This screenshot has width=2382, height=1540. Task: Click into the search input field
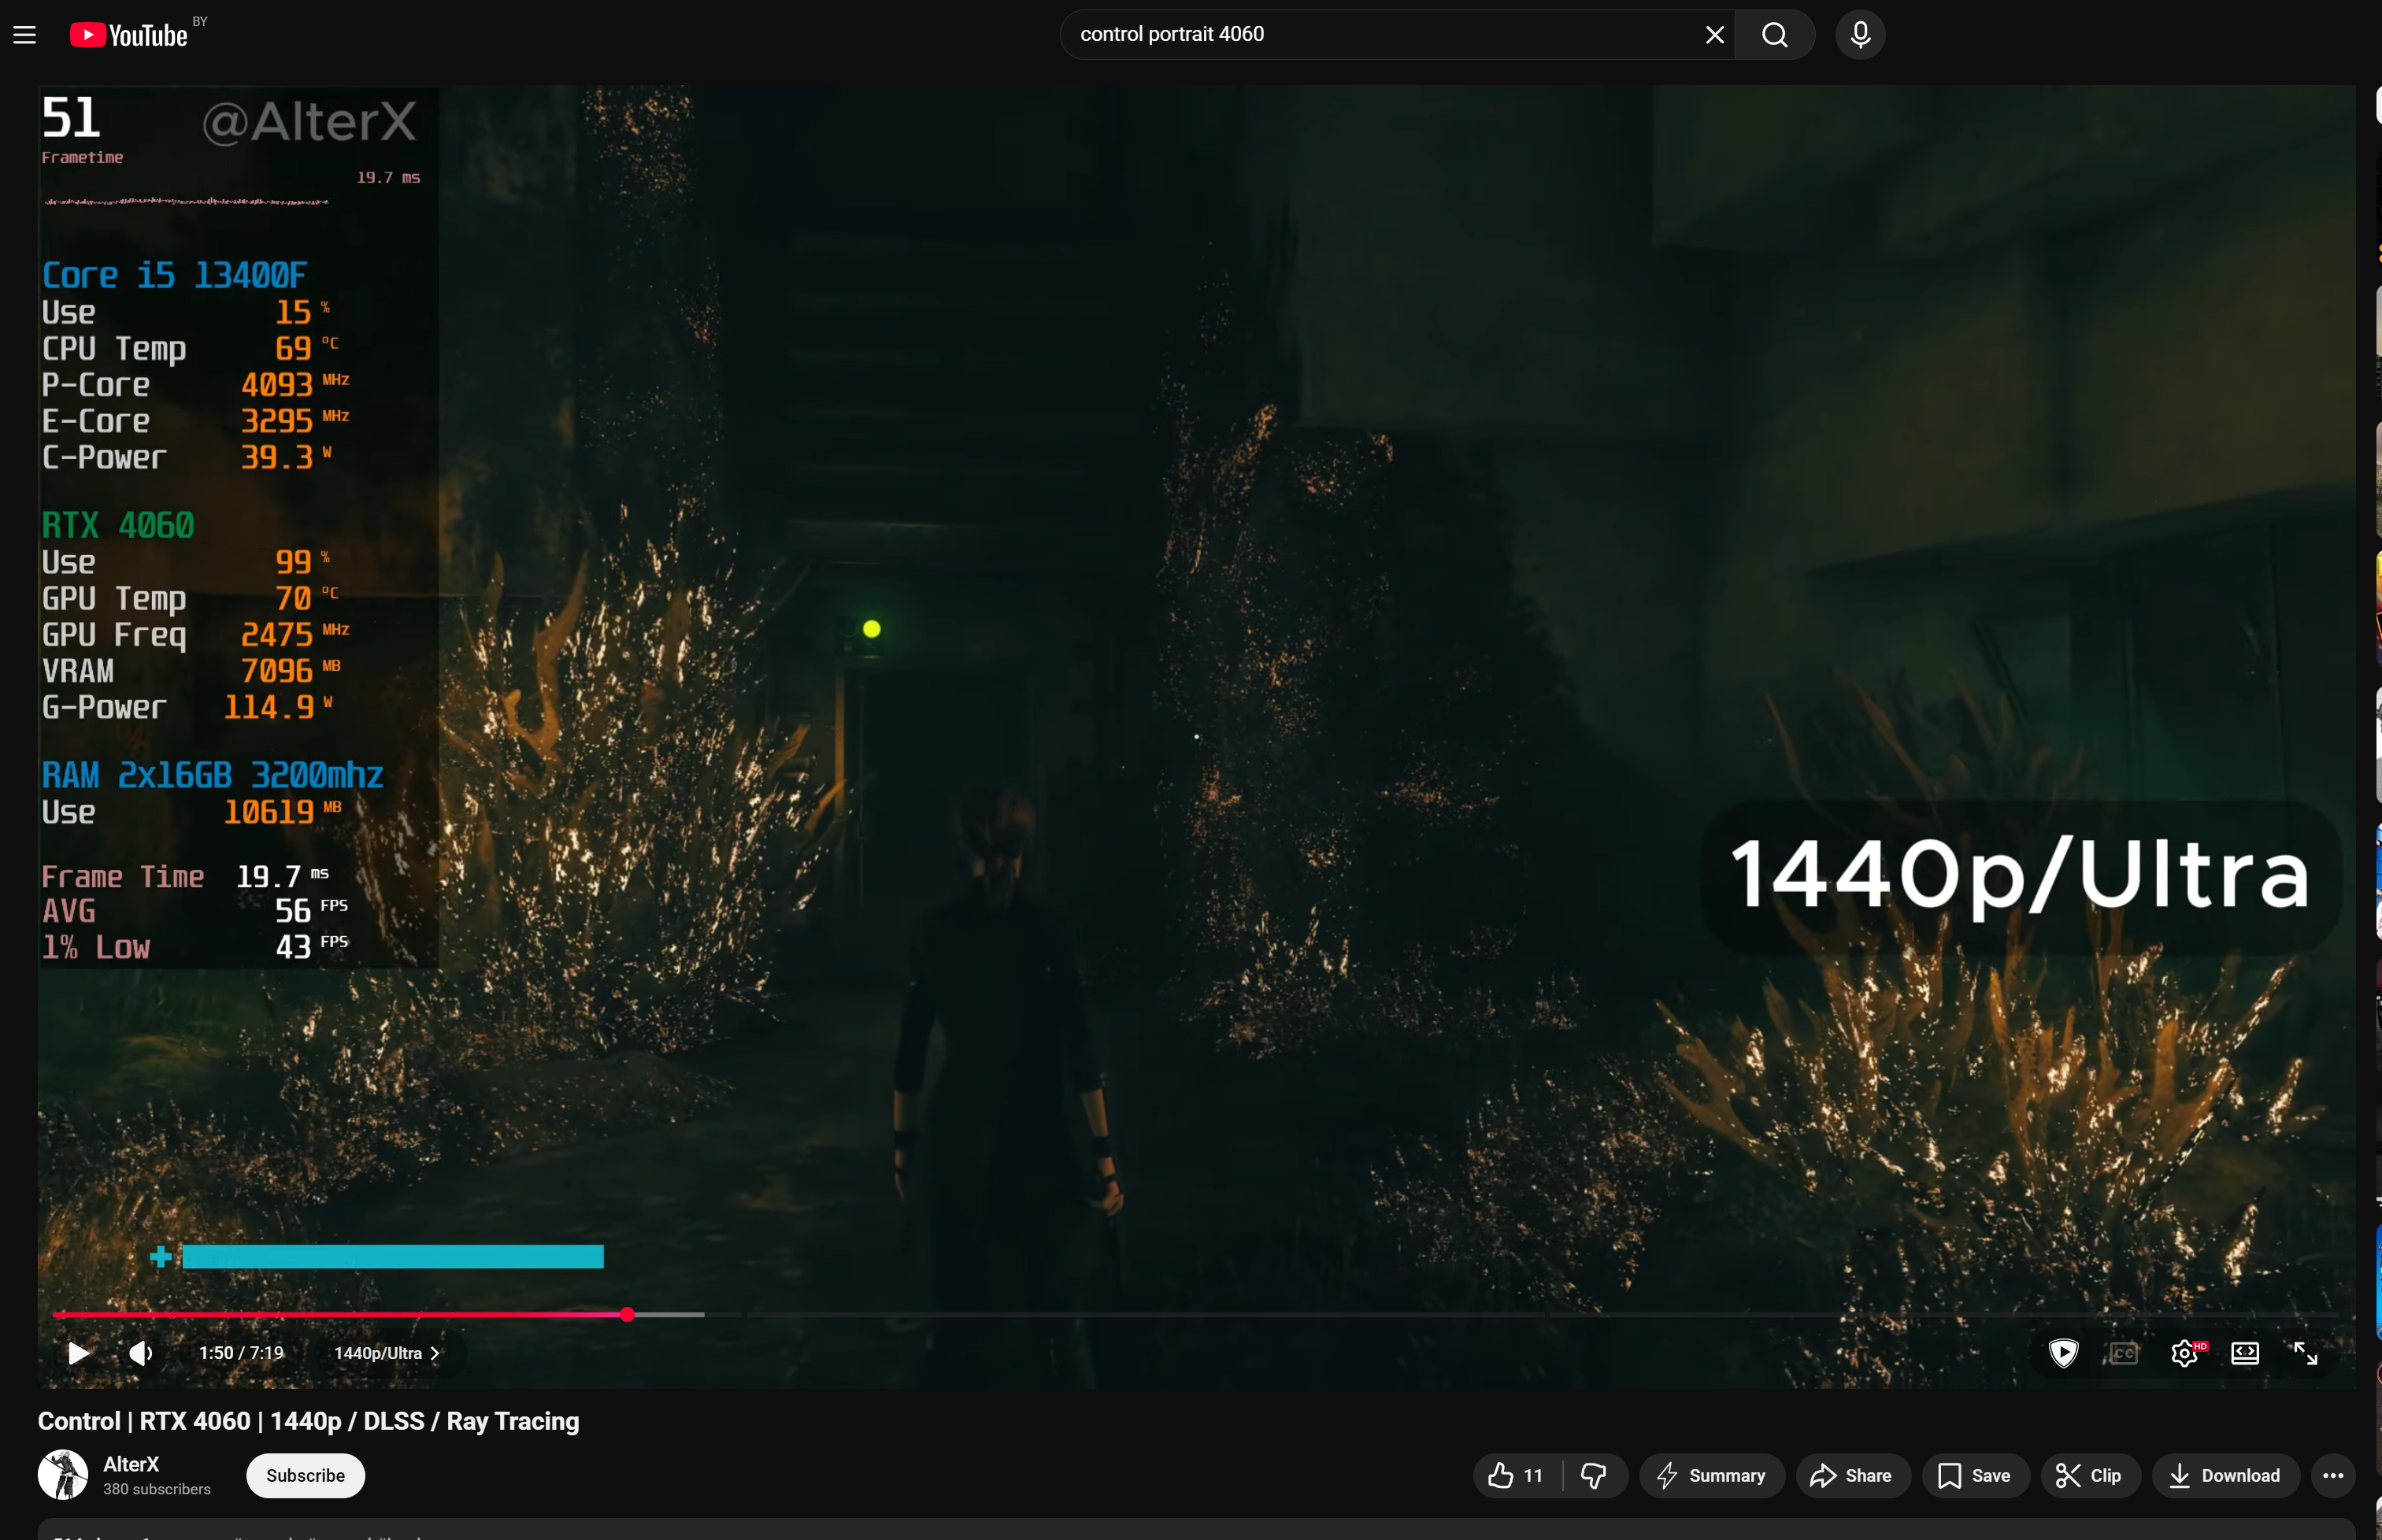[x=1380, y=35]
